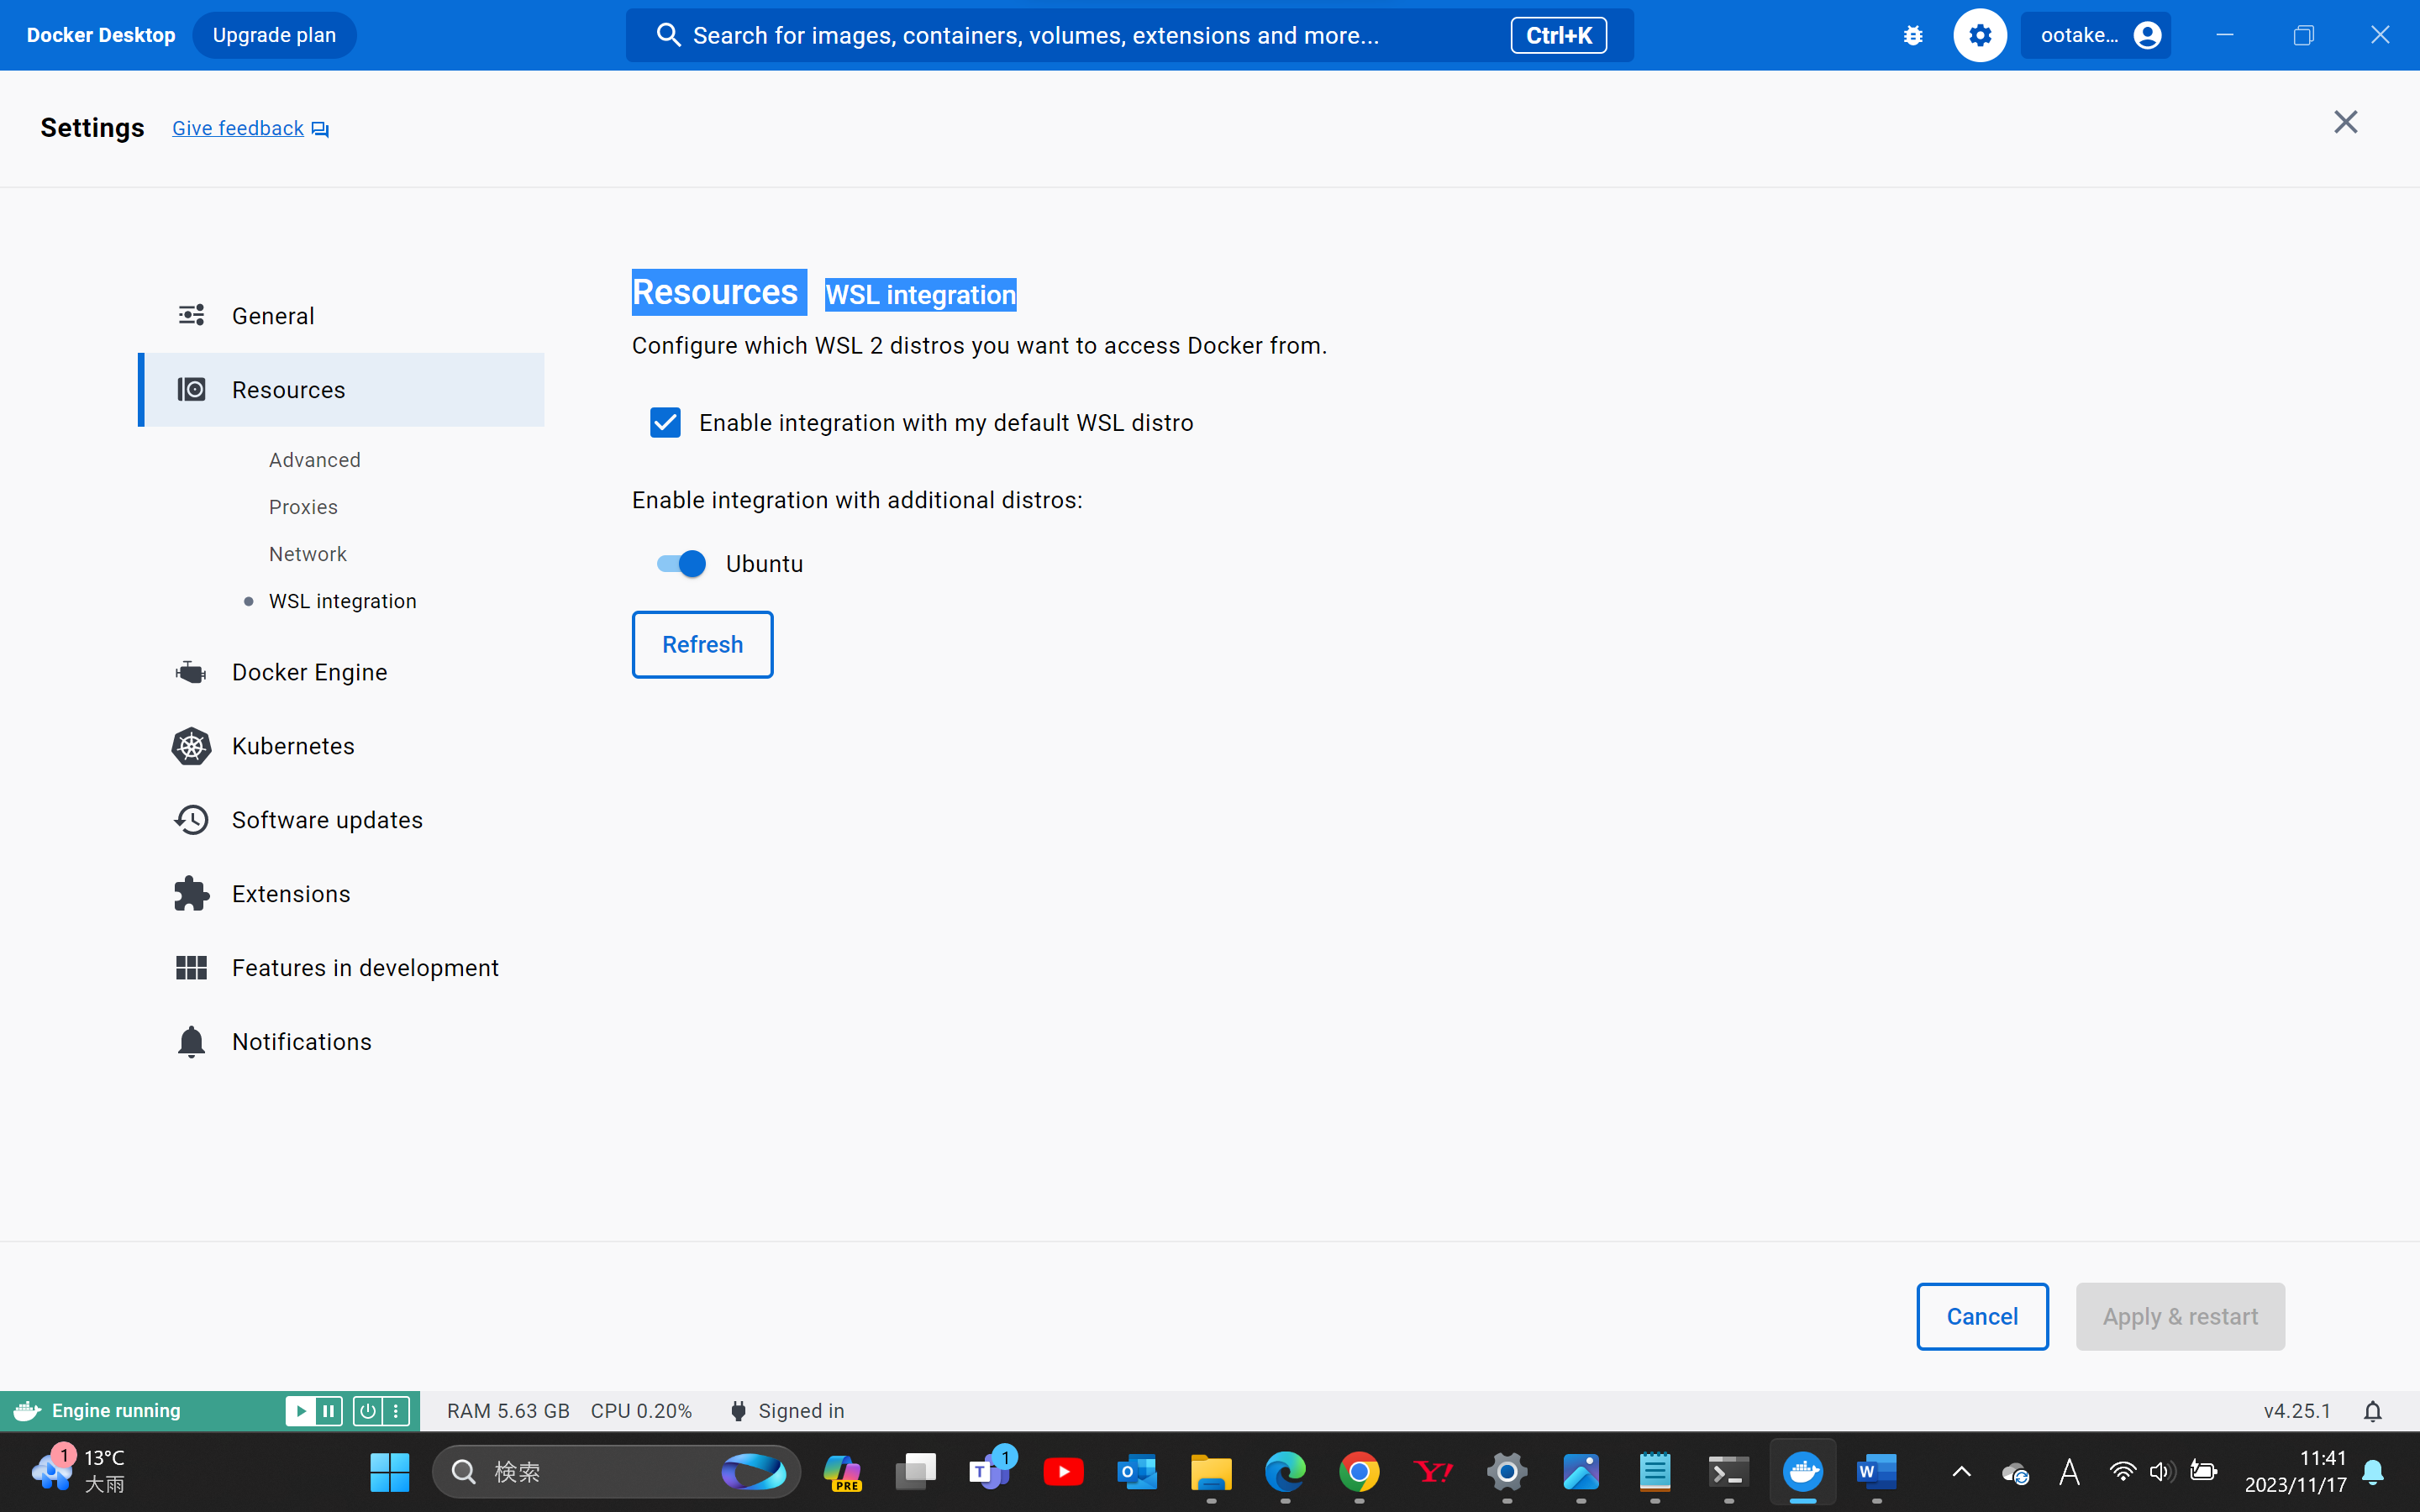Uncheck Enable integration with default WSL distro
This screenshot has height=1512, width=2420.
tap(665, 423)
